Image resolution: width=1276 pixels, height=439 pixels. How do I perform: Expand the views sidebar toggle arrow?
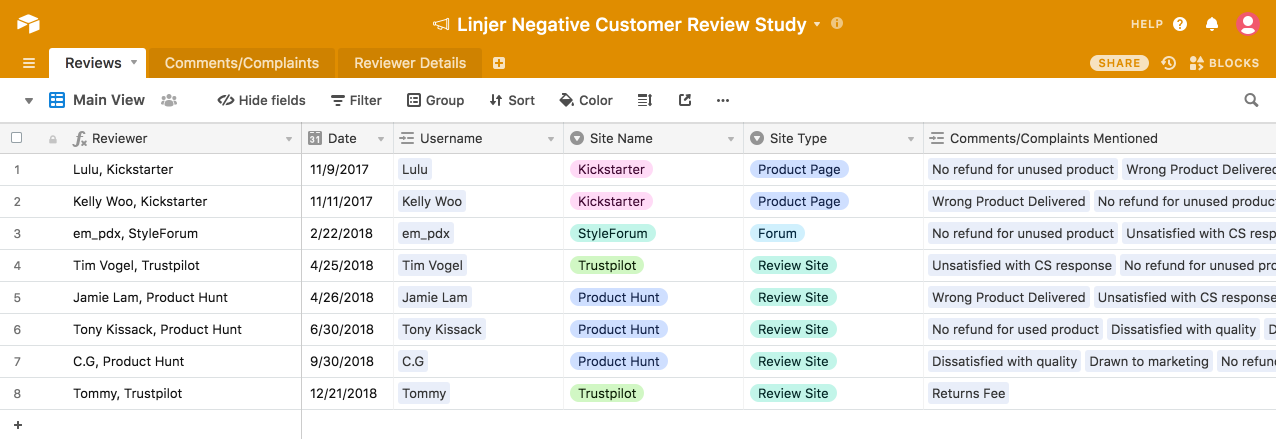(x=28, y=100)
